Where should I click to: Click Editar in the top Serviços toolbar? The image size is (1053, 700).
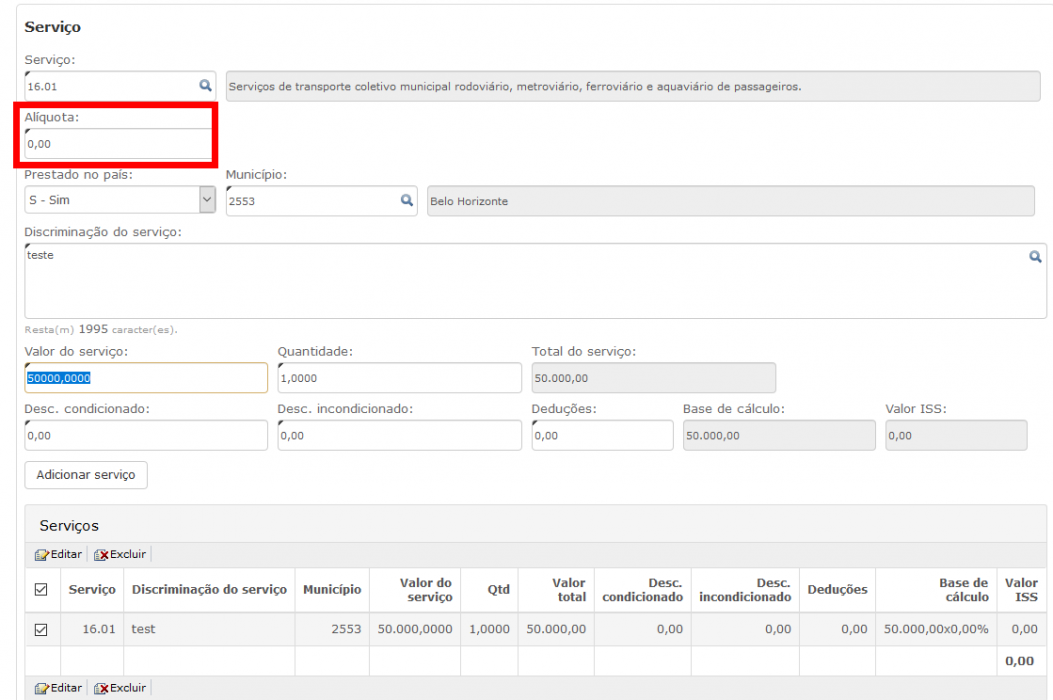[x=58, y=554]
